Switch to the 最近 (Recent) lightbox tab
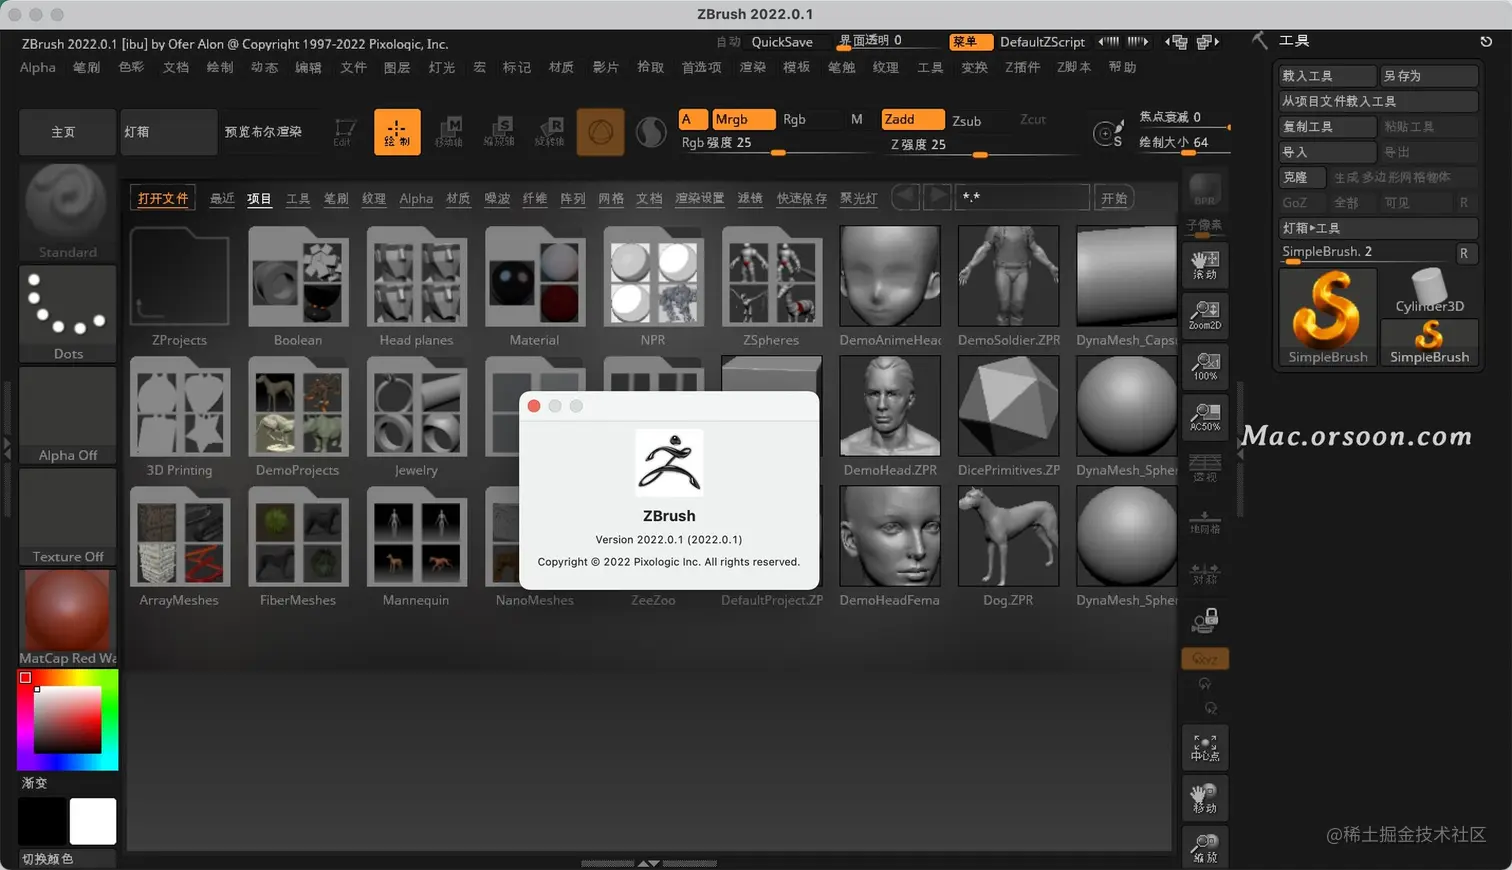1512x870 pixels. (x=222, y=198)
